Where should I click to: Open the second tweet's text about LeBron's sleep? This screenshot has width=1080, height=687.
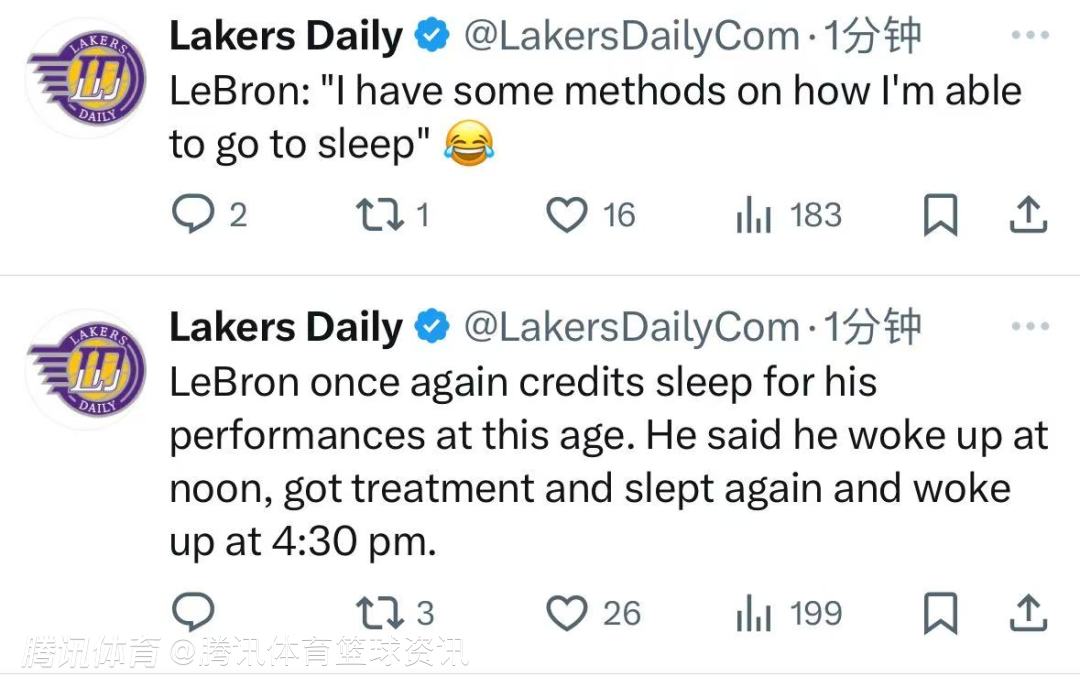click(600, 462)
